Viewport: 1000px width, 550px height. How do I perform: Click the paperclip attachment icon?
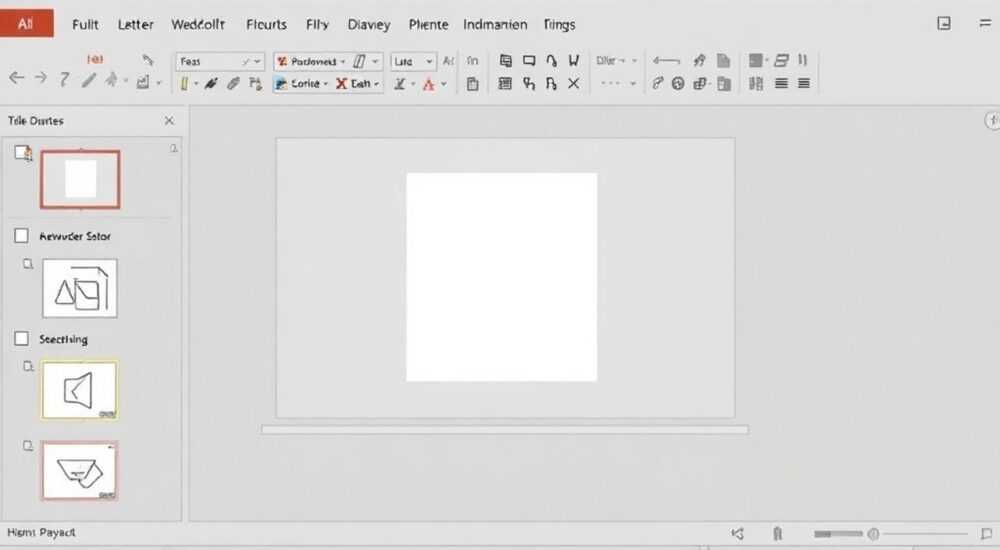pos(233,84)
